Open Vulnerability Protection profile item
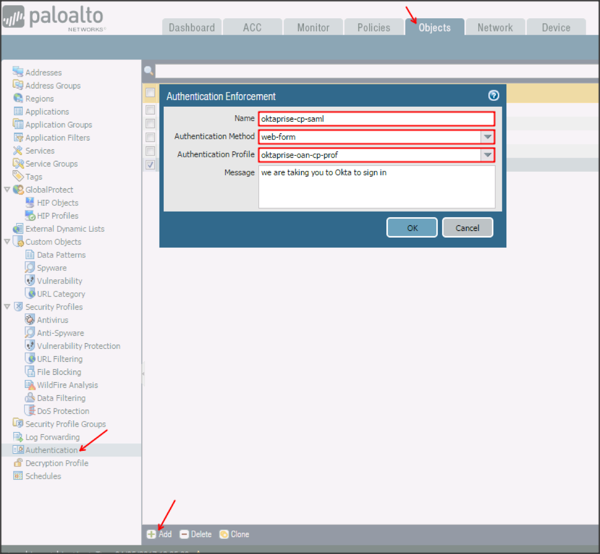 tap(30, 346)
